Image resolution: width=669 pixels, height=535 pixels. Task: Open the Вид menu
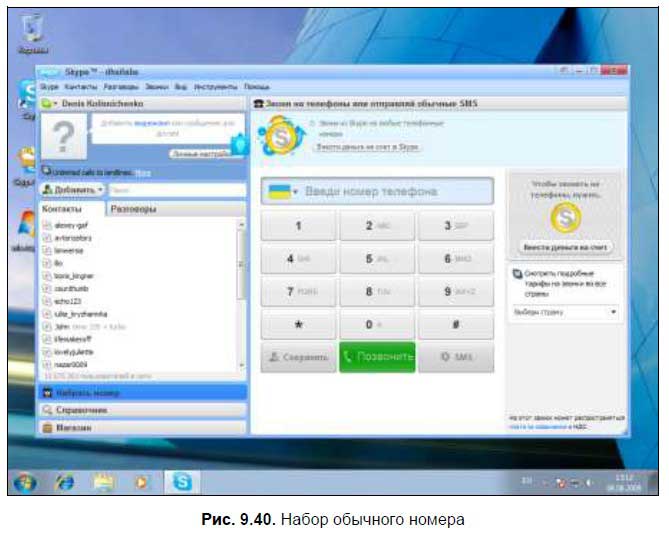(181, 87)
